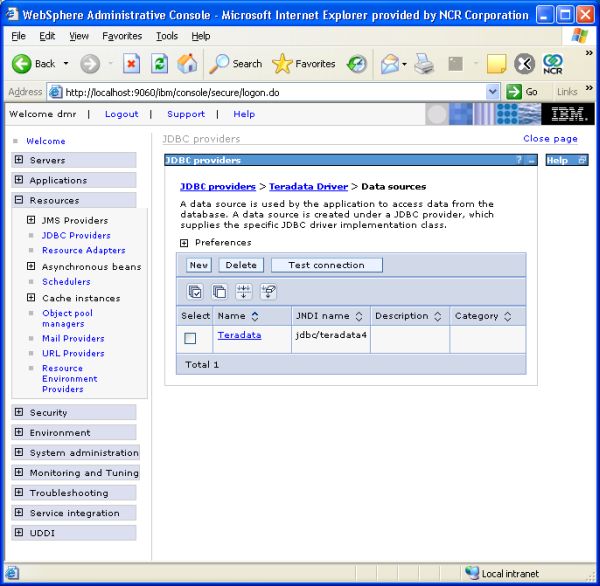Click the Test connection button
The width and height of the screenshot is (600, 586).
click(326, 265)
